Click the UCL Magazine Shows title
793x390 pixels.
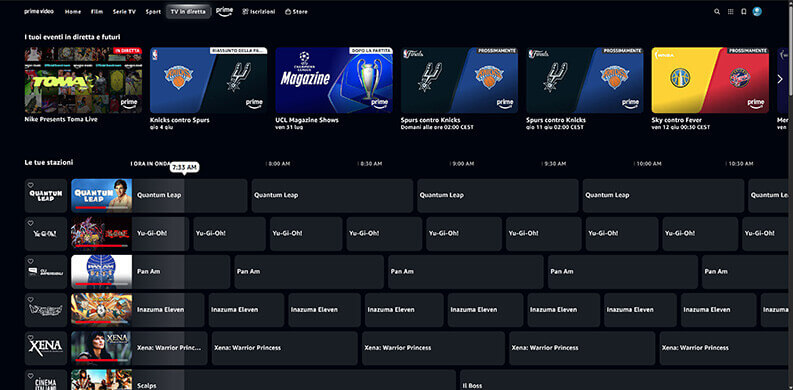307,120
